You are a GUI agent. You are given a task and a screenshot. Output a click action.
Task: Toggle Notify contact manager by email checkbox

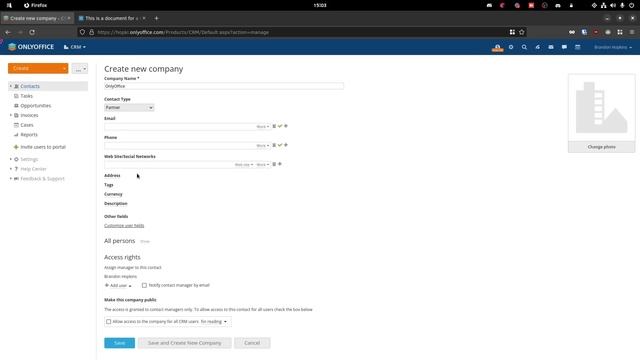144,285
